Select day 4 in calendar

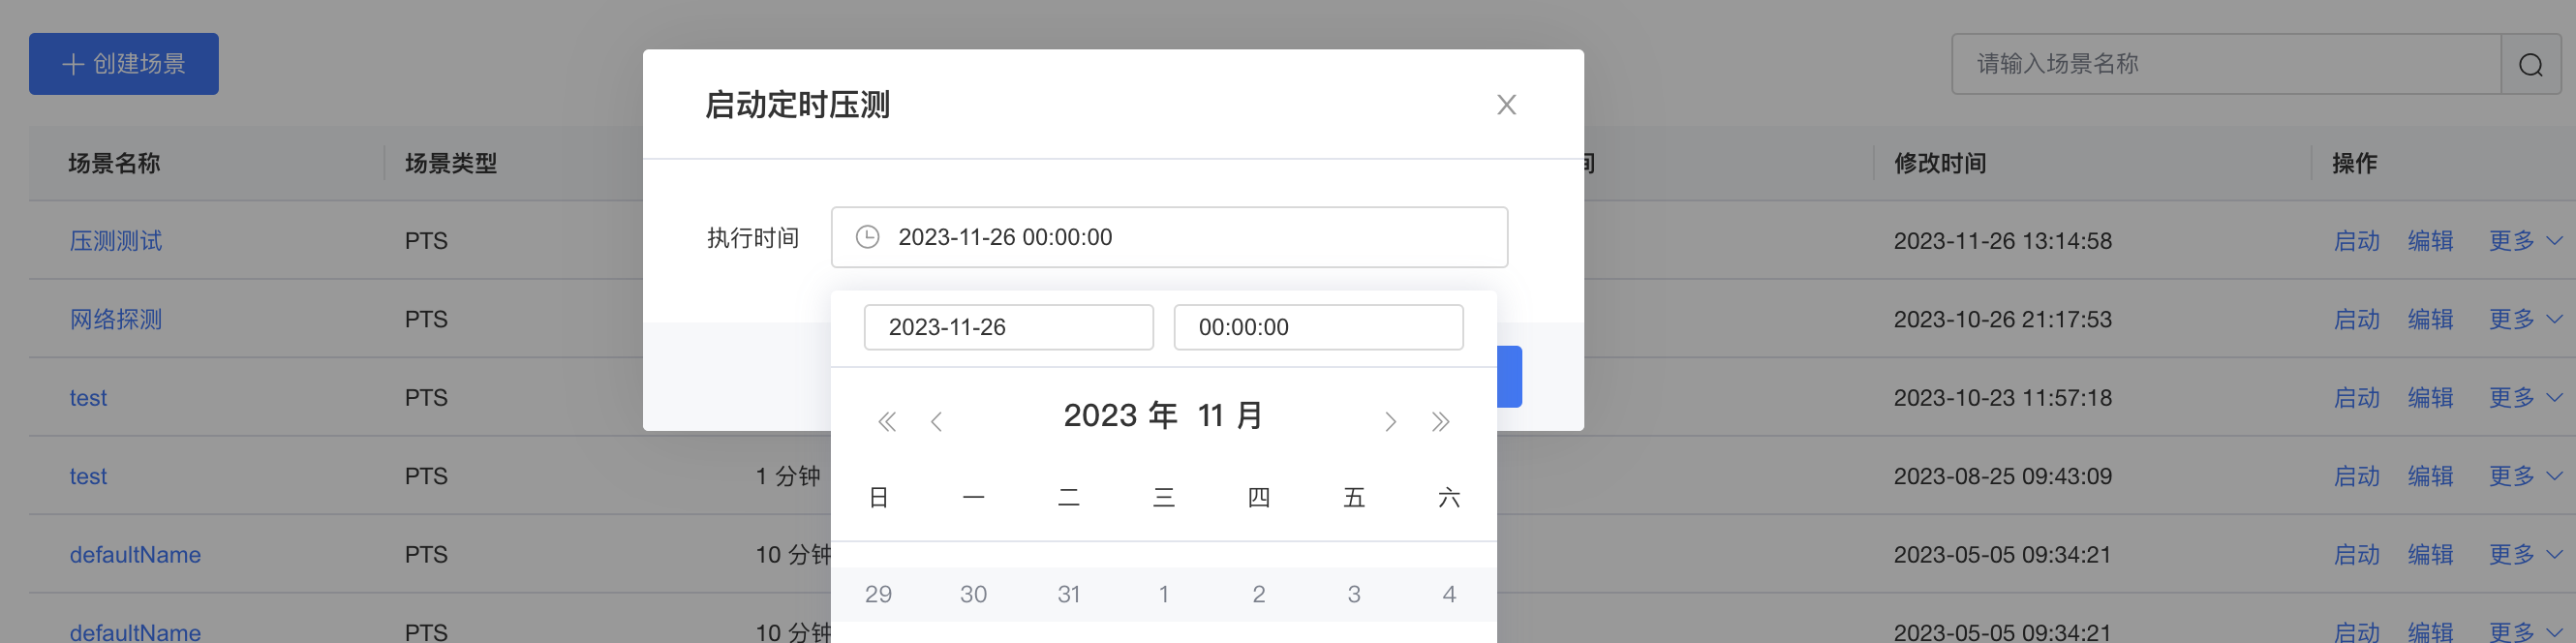[x=1448, y=594]
